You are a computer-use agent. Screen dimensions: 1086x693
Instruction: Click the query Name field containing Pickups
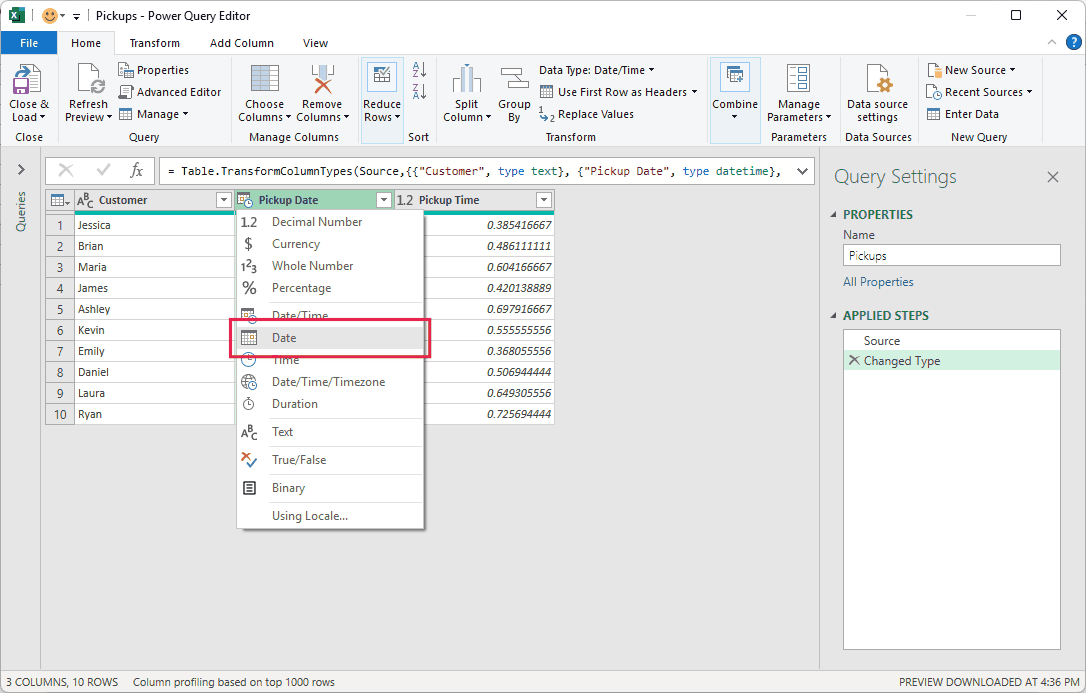pyautogui.click(x=952, y=255)
